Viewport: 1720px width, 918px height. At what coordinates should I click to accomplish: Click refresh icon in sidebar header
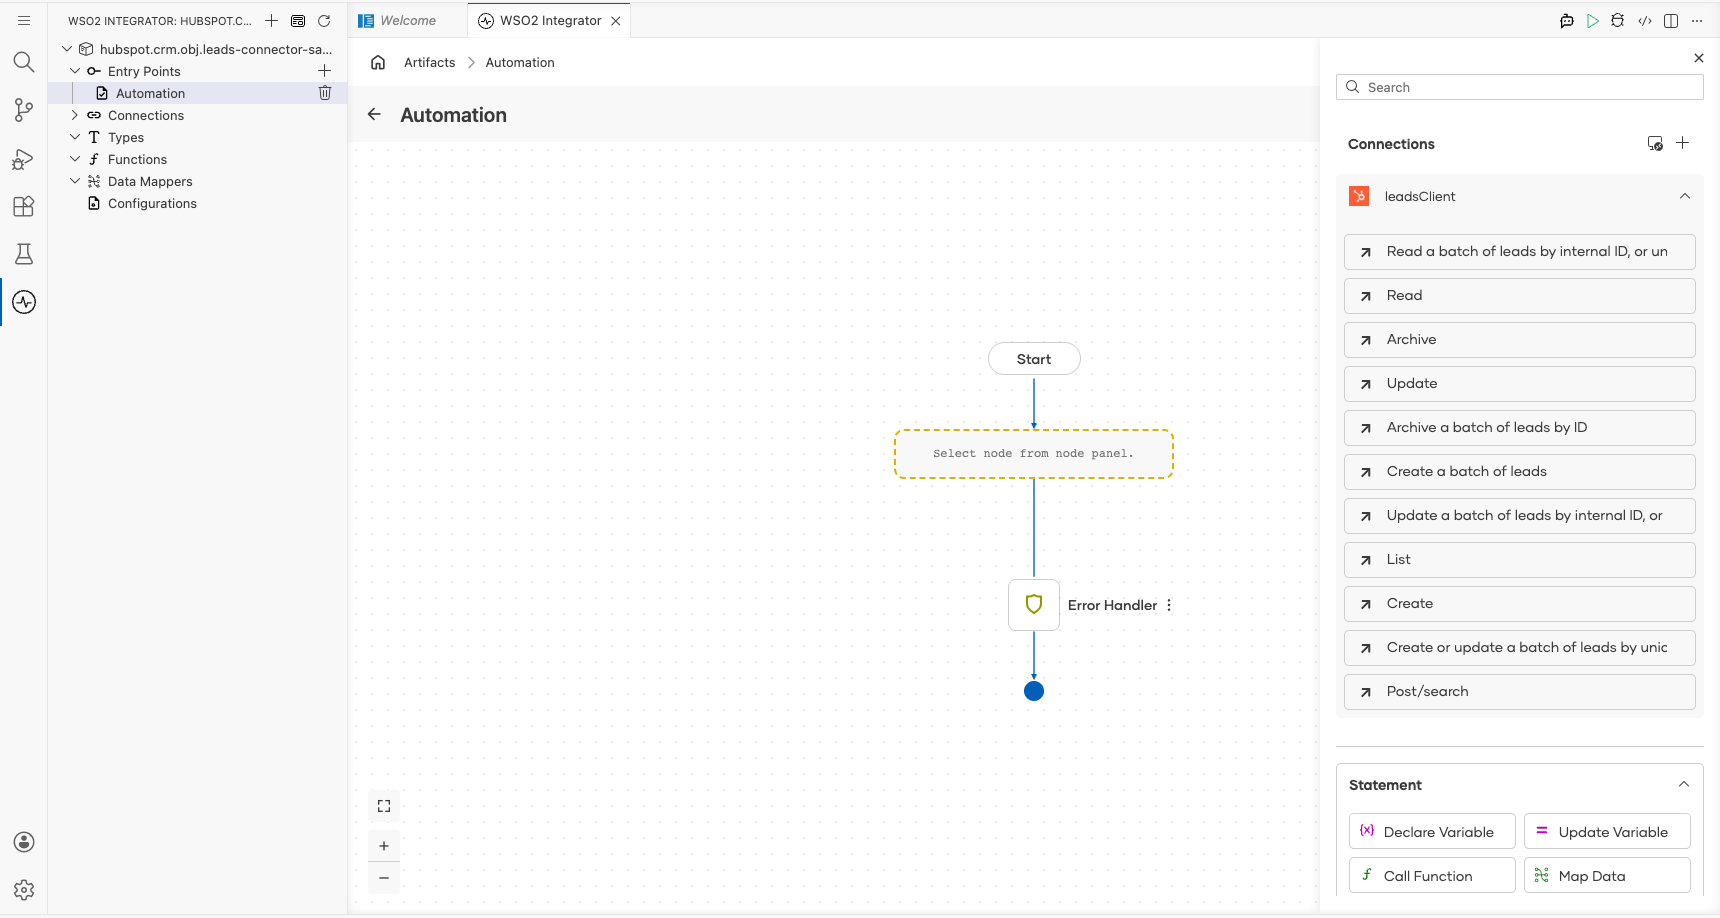(324, 20)
